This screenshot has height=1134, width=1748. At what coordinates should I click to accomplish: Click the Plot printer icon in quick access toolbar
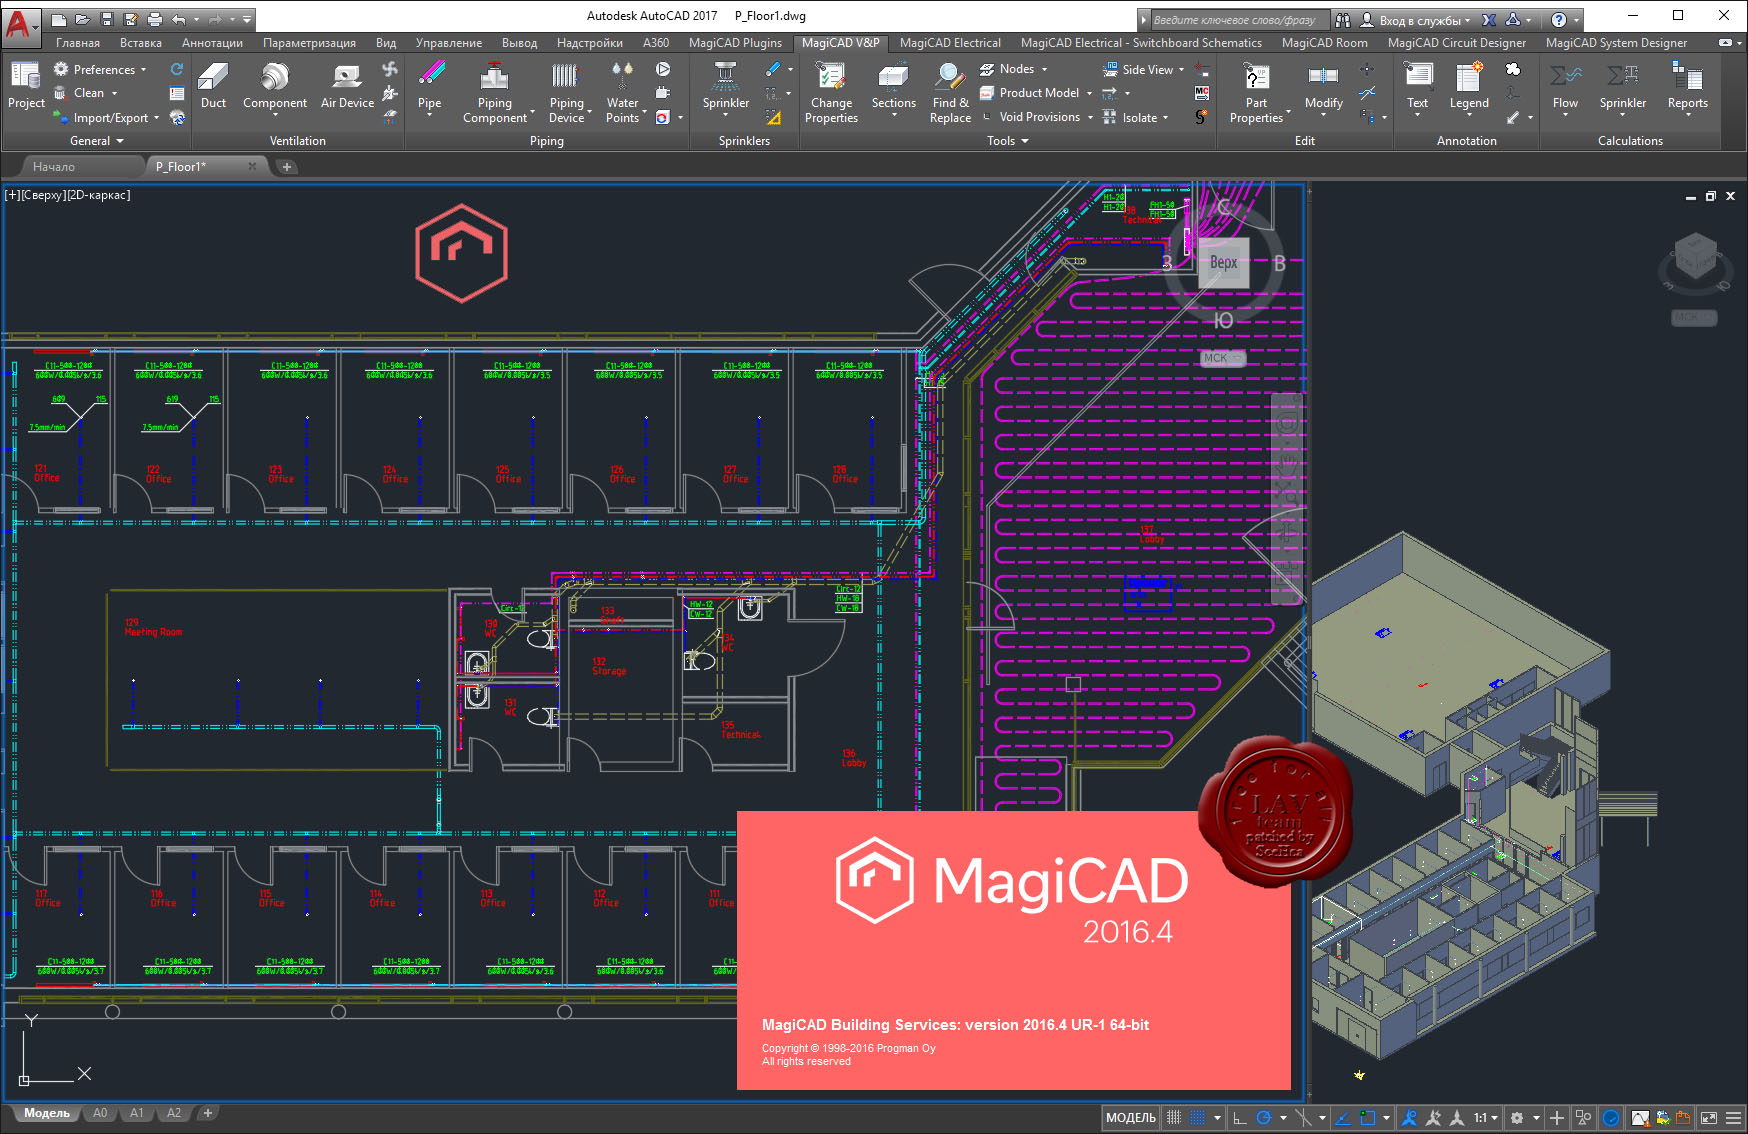(x=155, y=19)
